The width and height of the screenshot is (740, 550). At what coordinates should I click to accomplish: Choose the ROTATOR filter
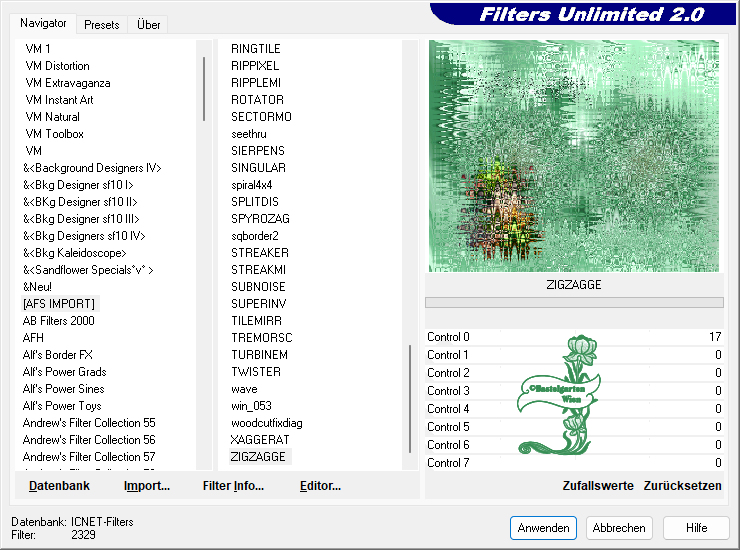257,100
